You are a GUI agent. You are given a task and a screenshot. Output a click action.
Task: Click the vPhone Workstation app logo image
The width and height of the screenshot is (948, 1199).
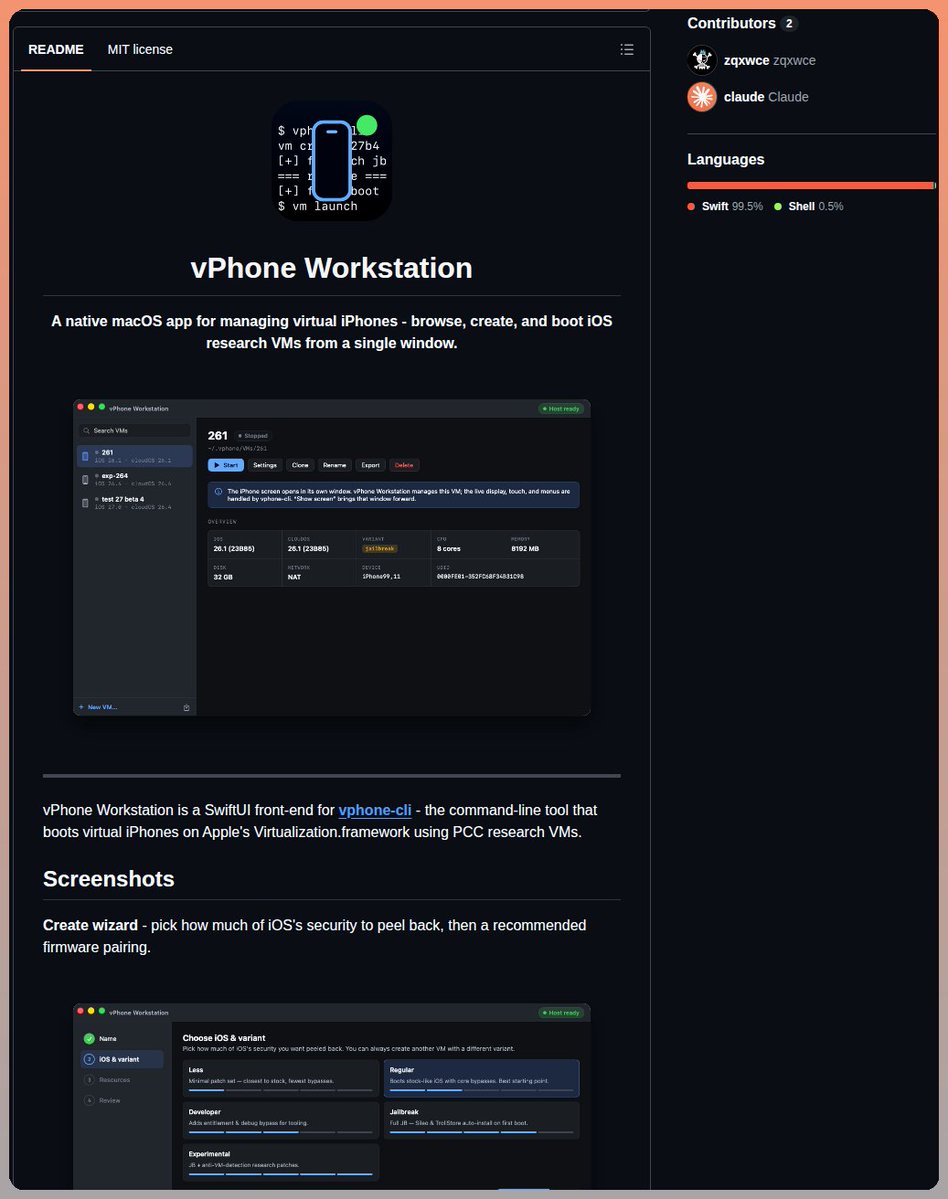point(332,161)
